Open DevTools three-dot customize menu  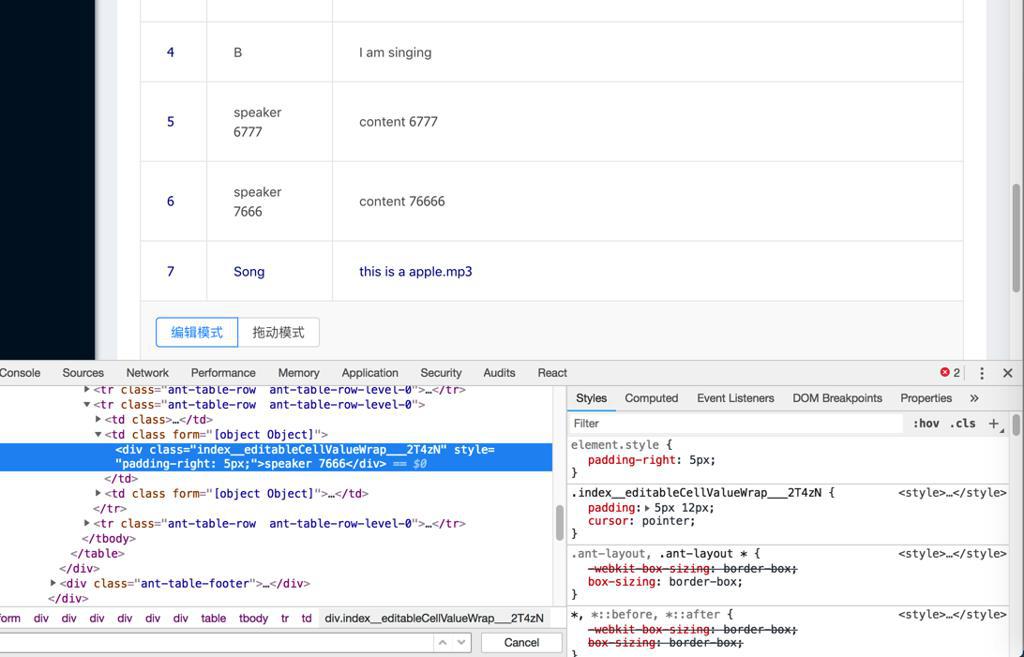pyautogui.click(x=981, y=373)
